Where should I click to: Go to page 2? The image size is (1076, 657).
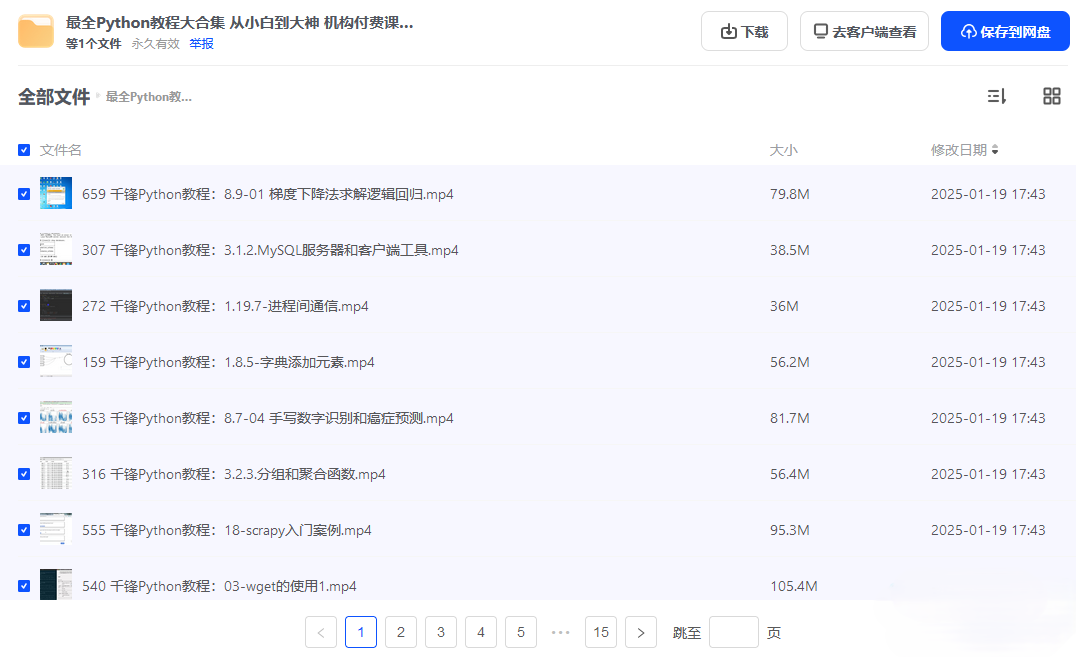coord(401,632)
